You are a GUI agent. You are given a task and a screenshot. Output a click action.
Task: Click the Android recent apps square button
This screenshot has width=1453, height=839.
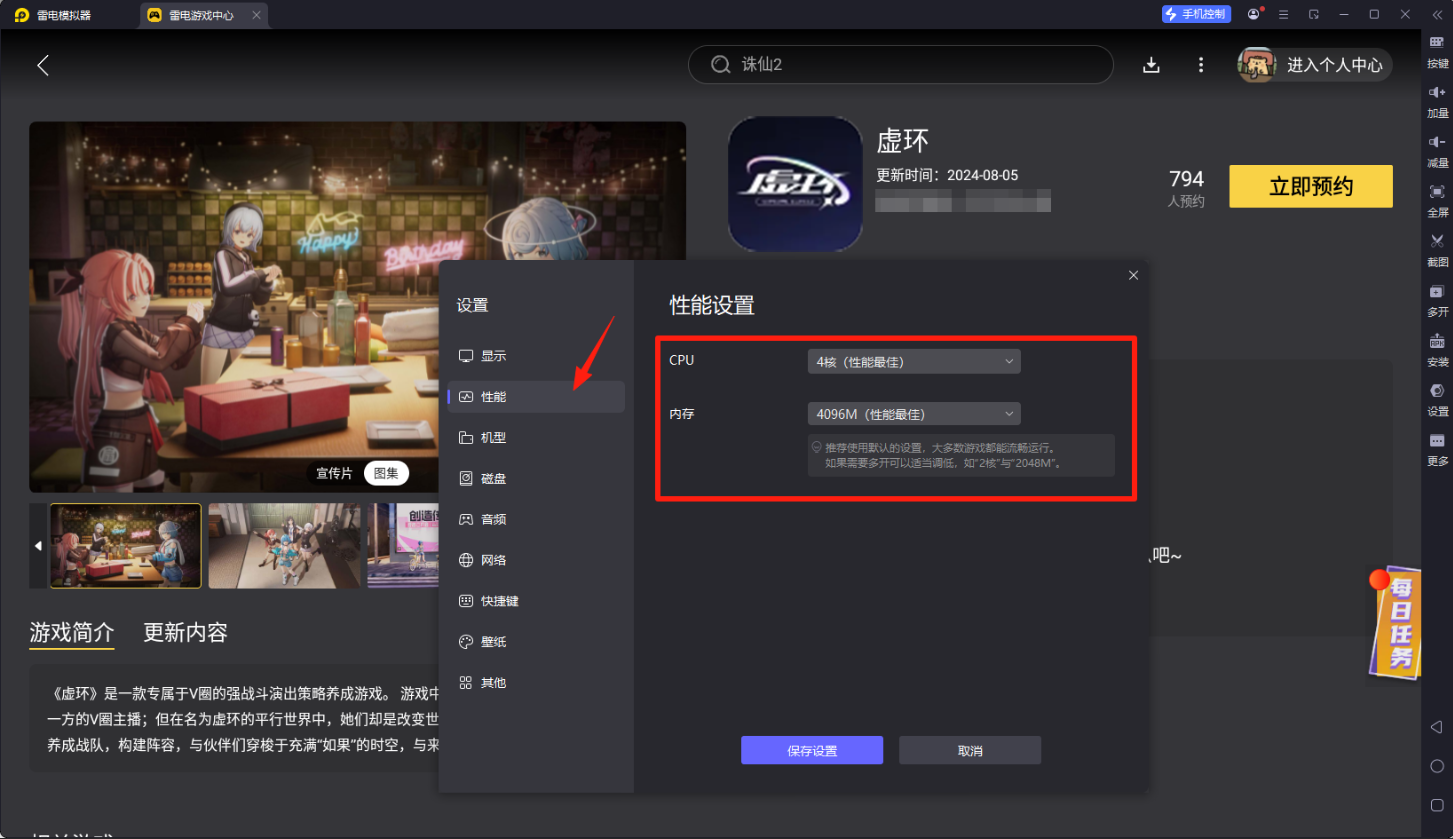tap(1437, 805)
